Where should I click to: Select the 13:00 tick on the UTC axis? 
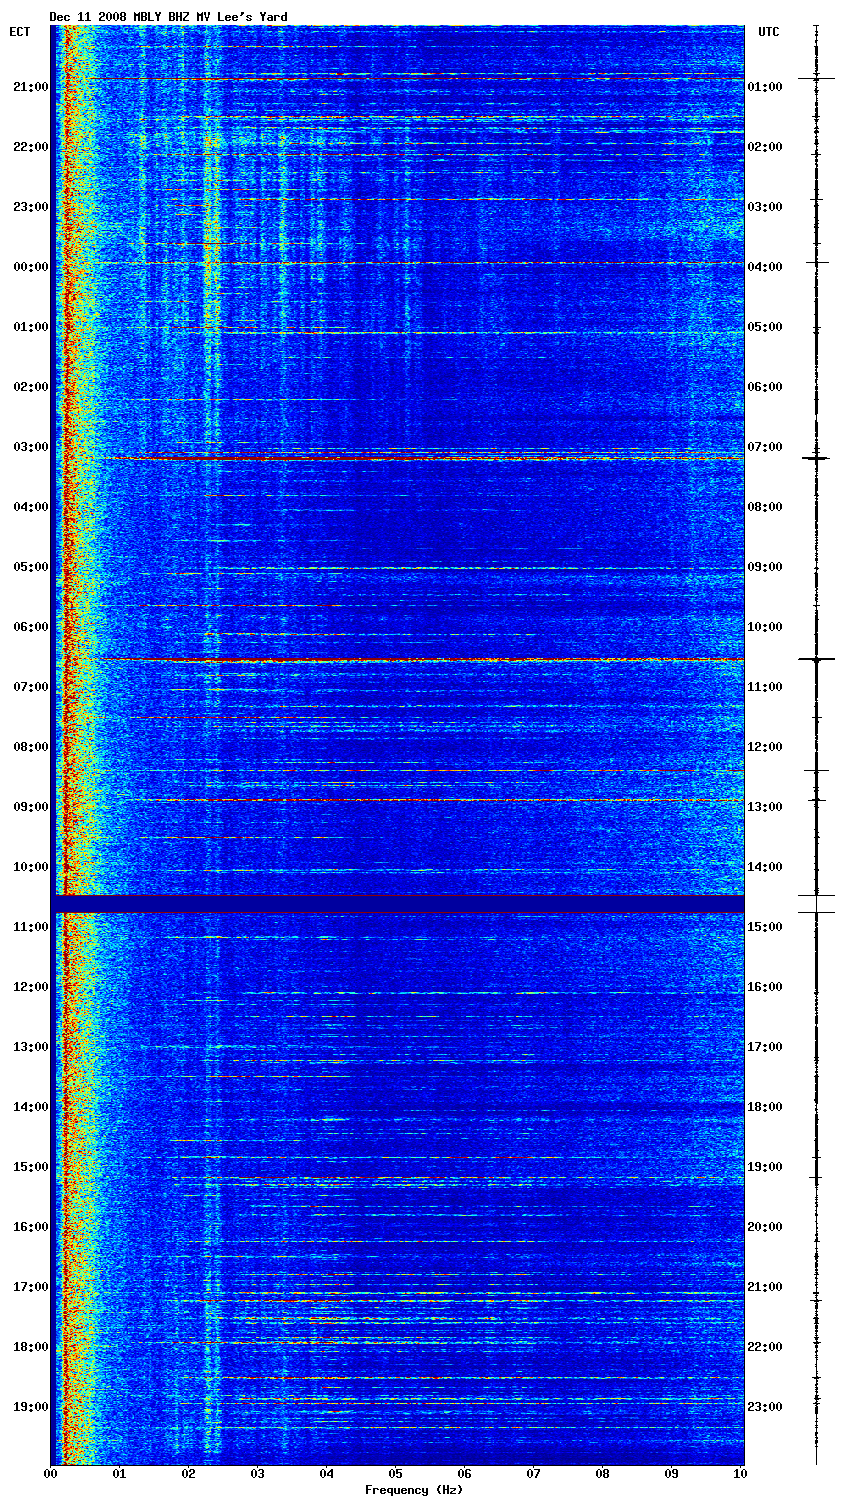pos(765,807)
